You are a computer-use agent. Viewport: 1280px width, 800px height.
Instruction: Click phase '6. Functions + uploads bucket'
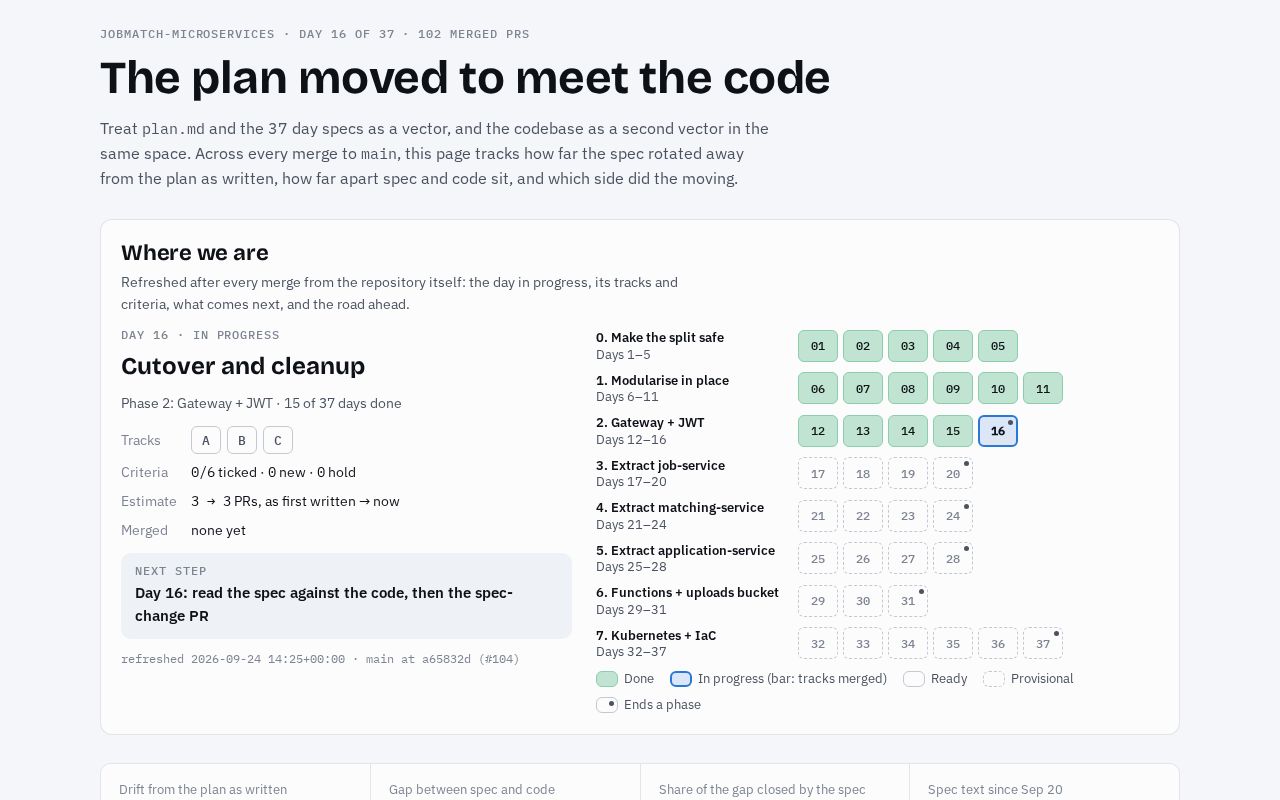(x=688, y=592)
